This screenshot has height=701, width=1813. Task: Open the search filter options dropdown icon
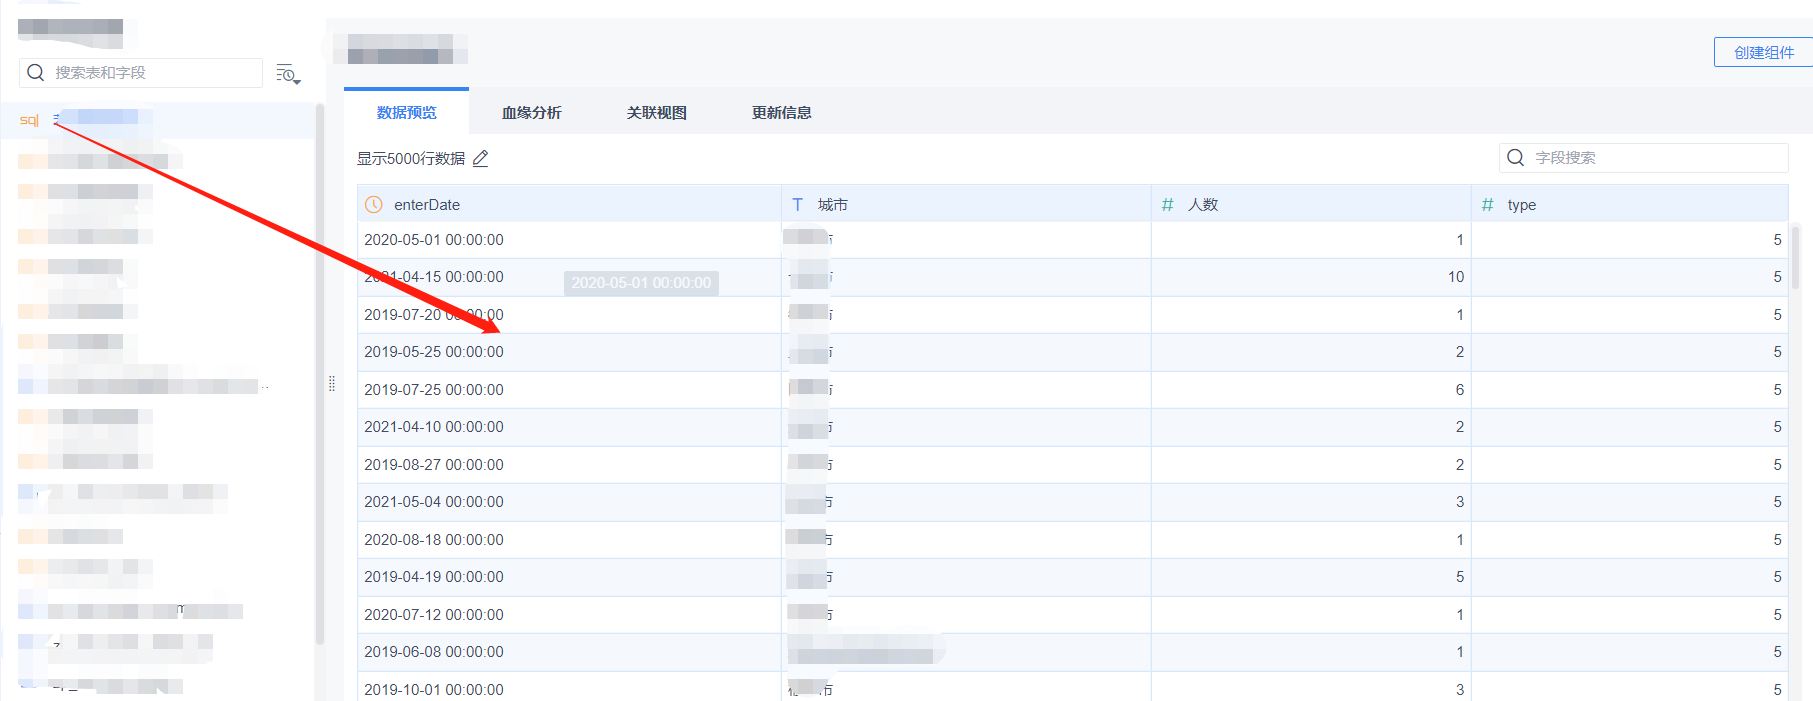288,74
